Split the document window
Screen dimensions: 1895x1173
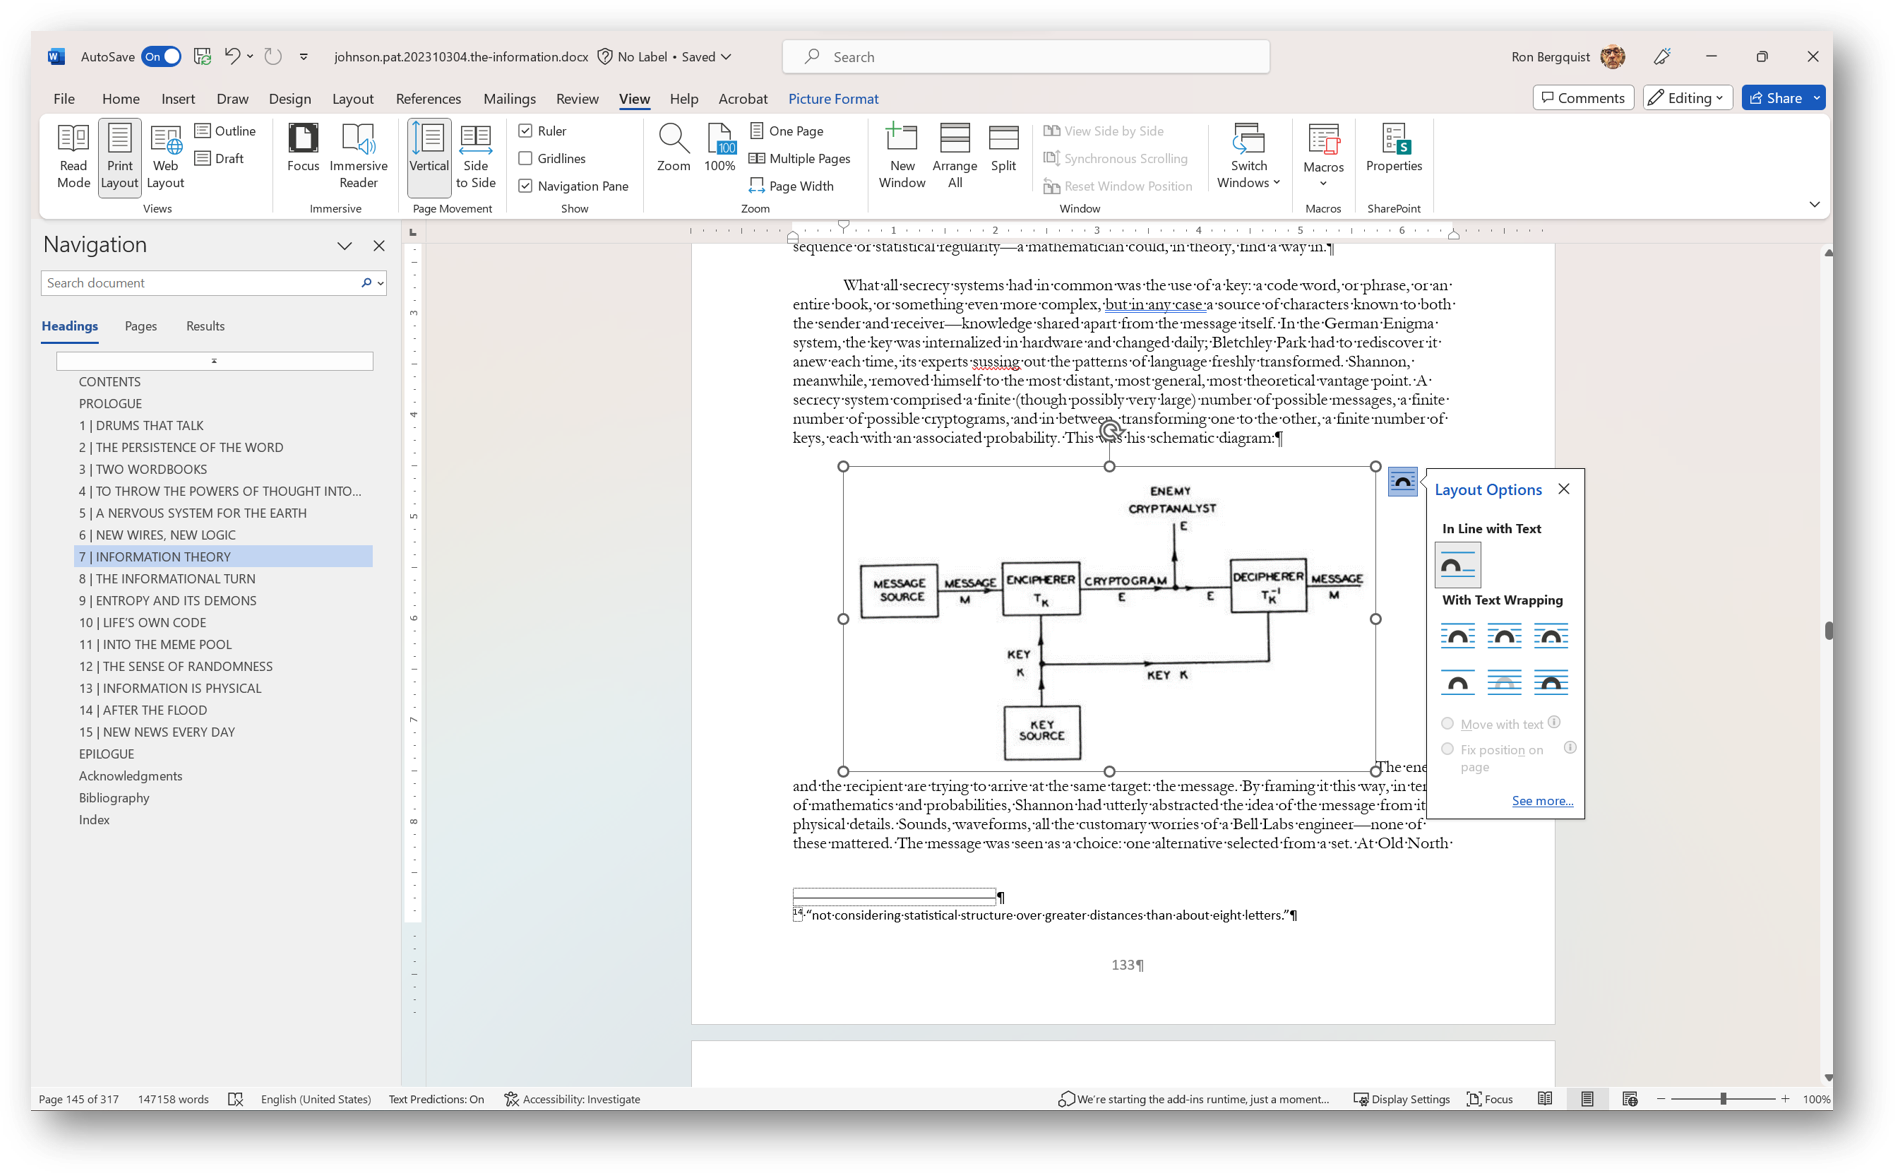tap(1003, 150)
